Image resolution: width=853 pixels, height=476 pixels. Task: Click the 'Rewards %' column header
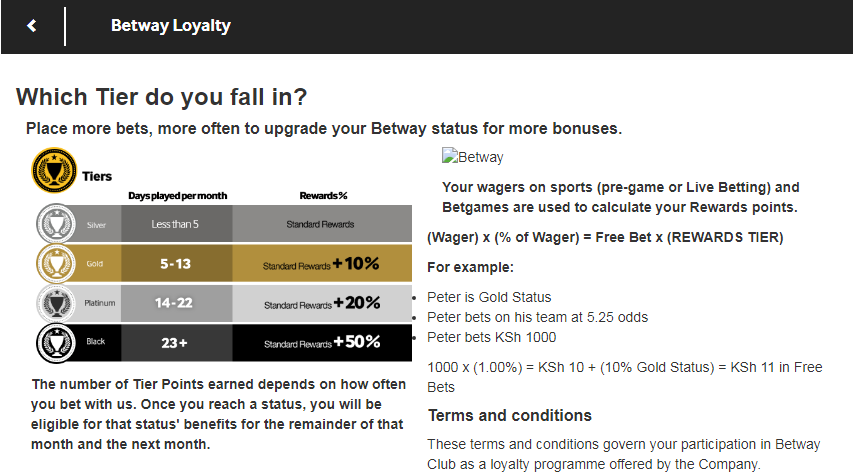(x=323, y=196)
